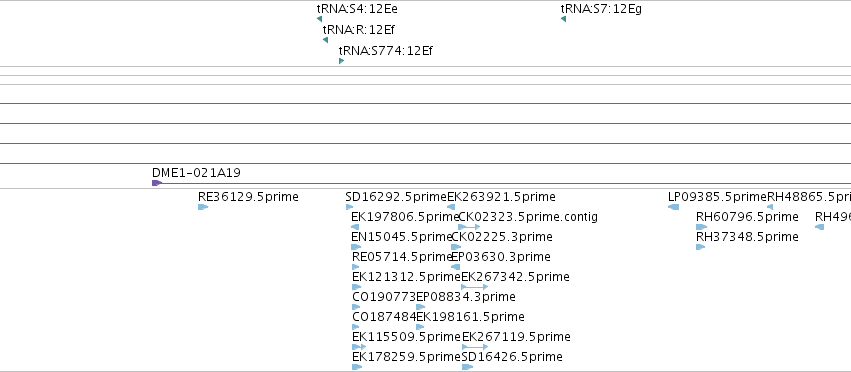Select the RH48865.5prime feature glyph

click(770, 207)
